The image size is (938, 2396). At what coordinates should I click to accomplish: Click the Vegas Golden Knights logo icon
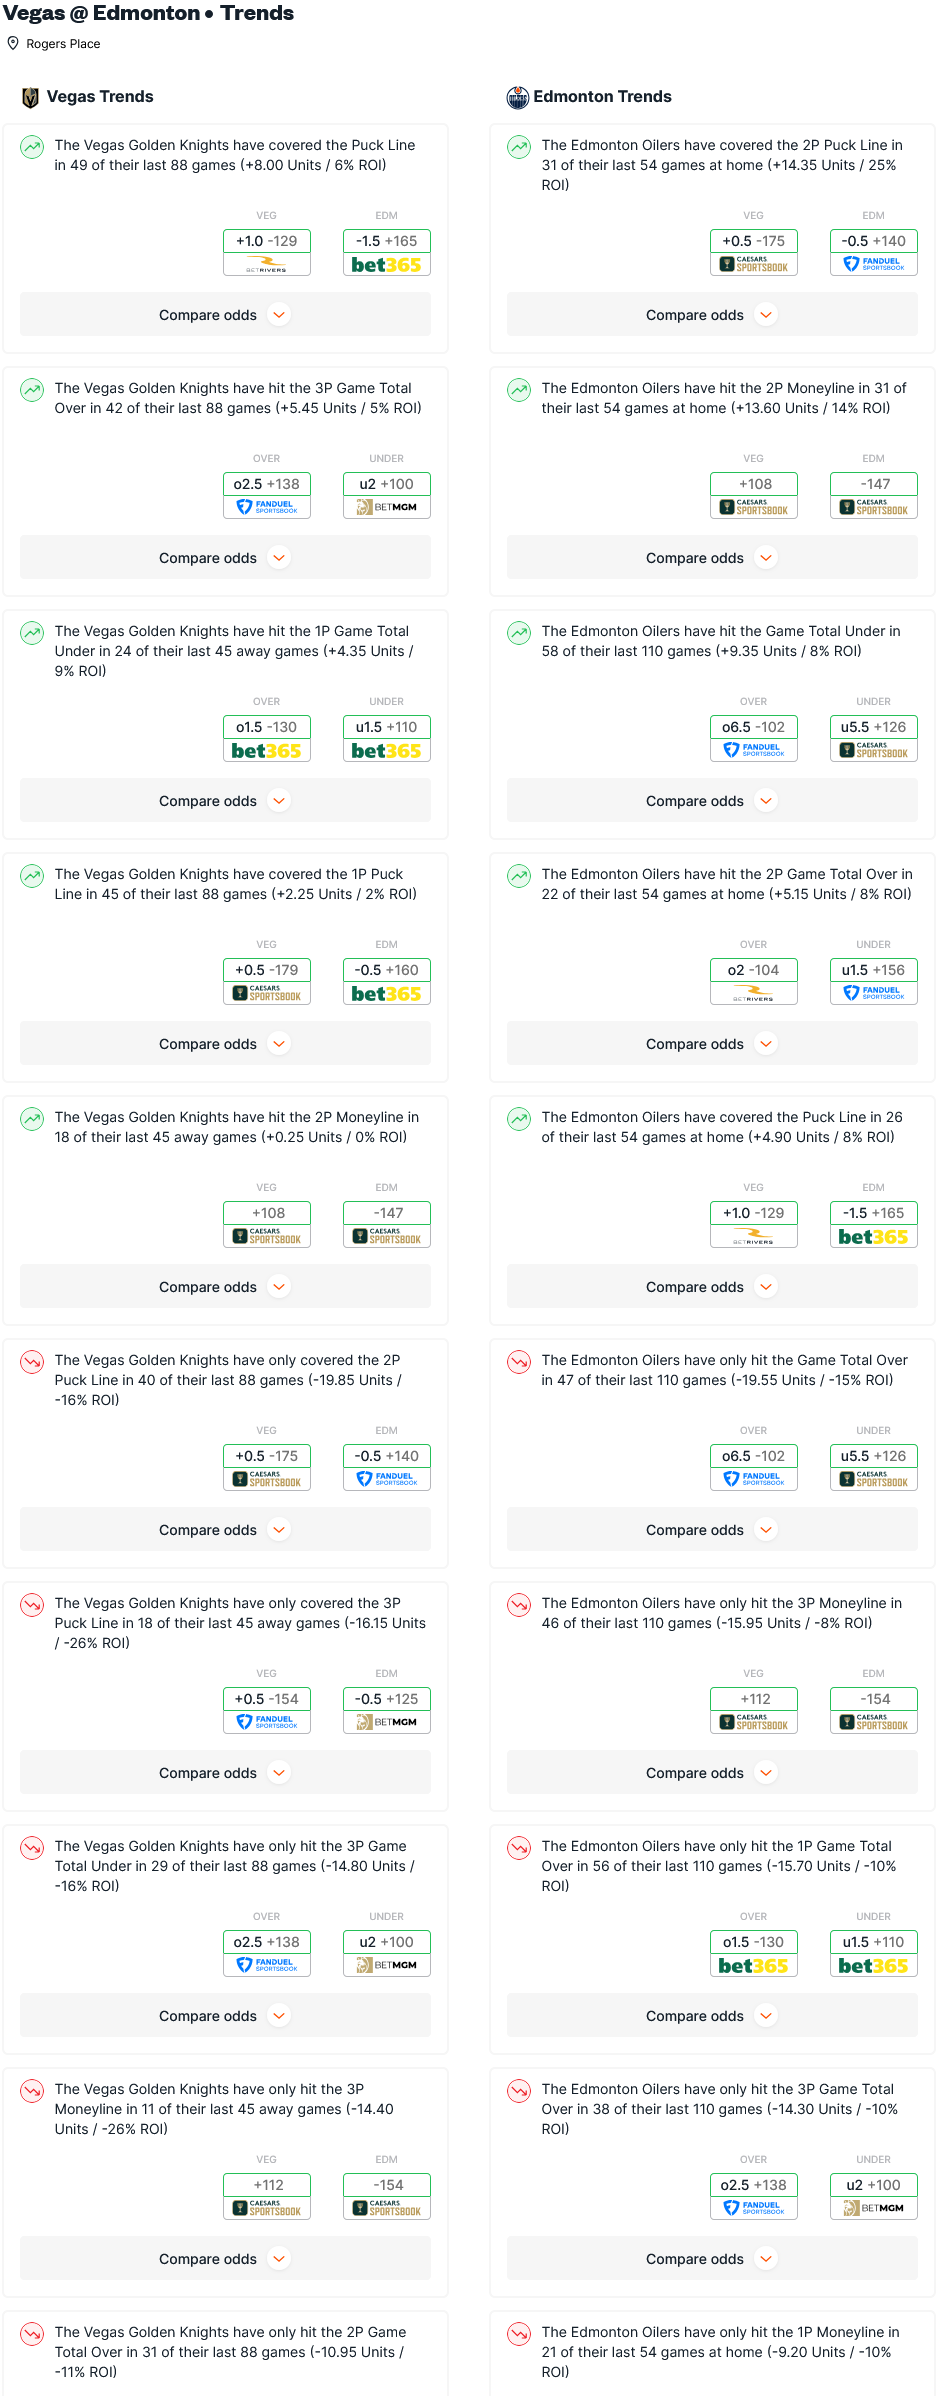pyautogui.click(x=30, y=97)
